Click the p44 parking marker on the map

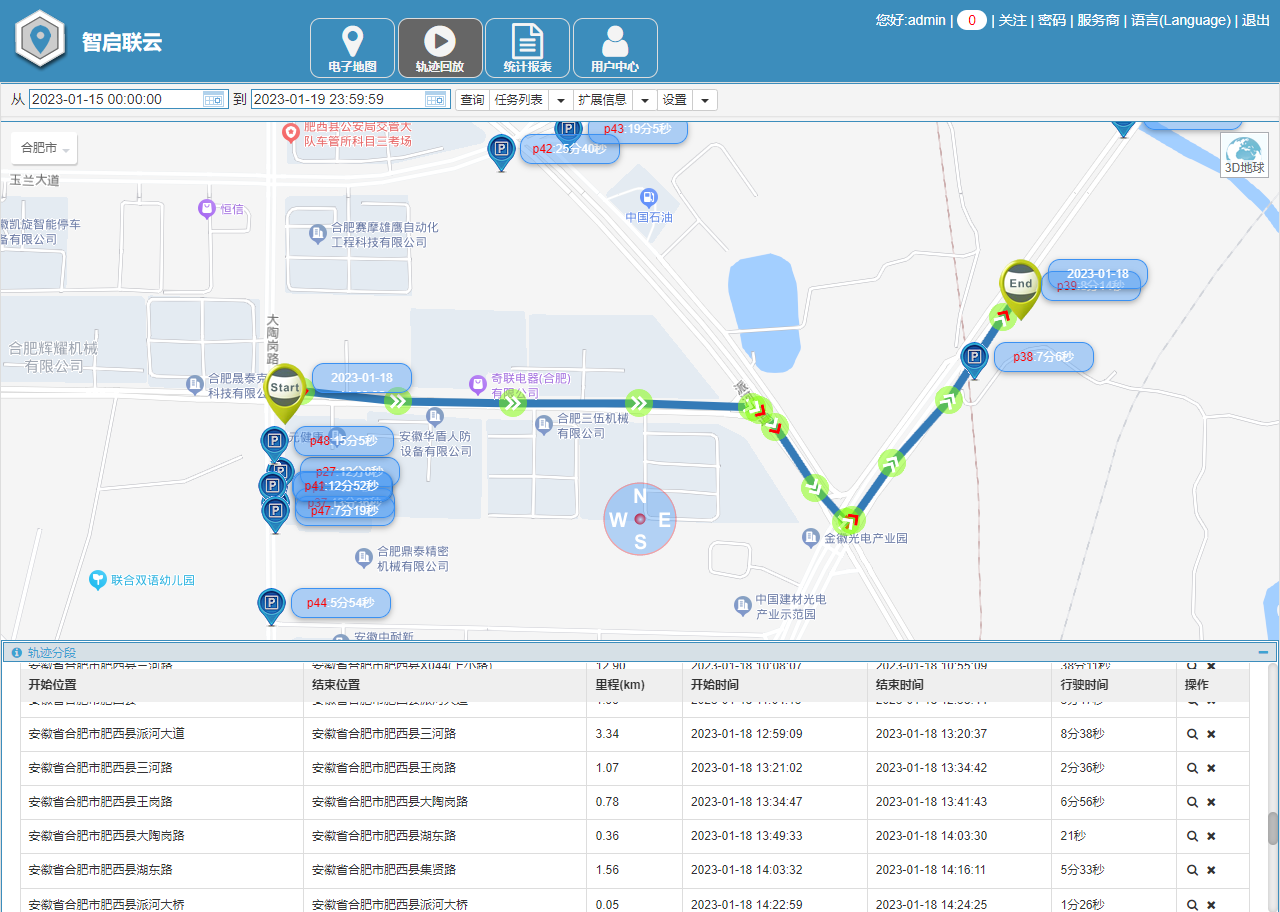pyautogui.click(x=271, y=600)
